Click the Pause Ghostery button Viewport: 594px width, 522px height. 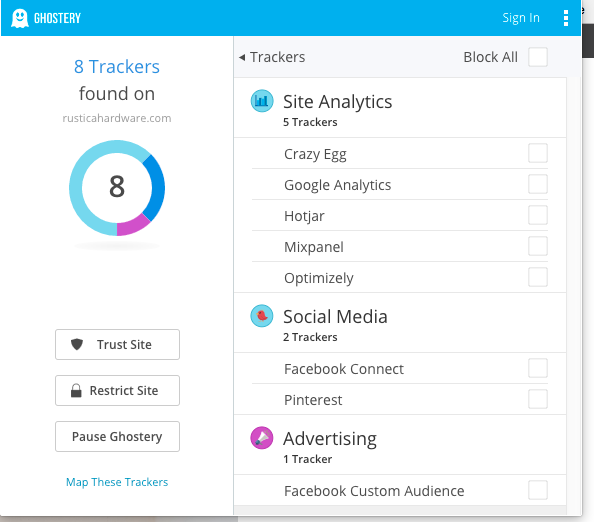[x=117, y=436]
